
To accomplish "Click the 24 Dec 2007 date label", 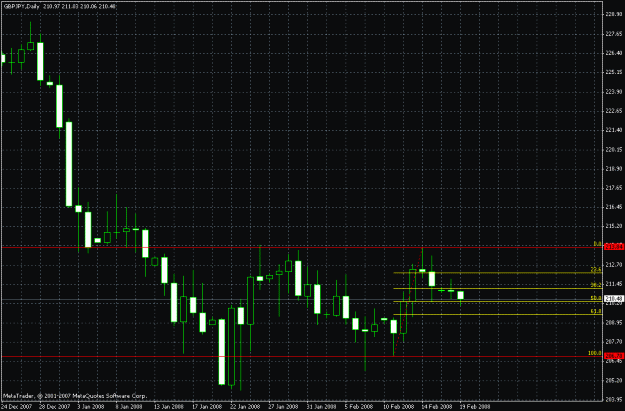I will 16,407.
